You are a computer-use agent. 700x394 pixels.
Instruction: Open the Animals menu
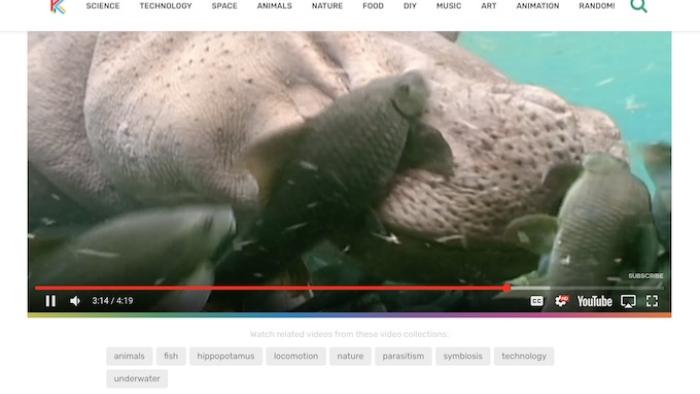pos(274,6)
